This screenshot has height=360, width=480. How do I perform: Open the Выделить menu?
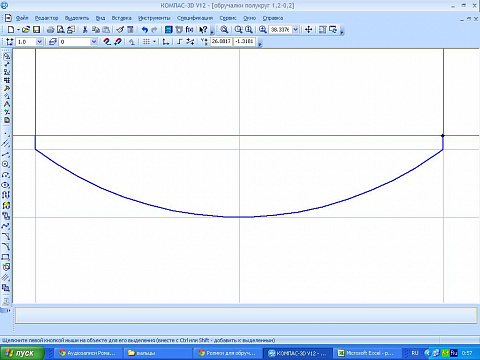pyautogui.click(x=77, y=18)
